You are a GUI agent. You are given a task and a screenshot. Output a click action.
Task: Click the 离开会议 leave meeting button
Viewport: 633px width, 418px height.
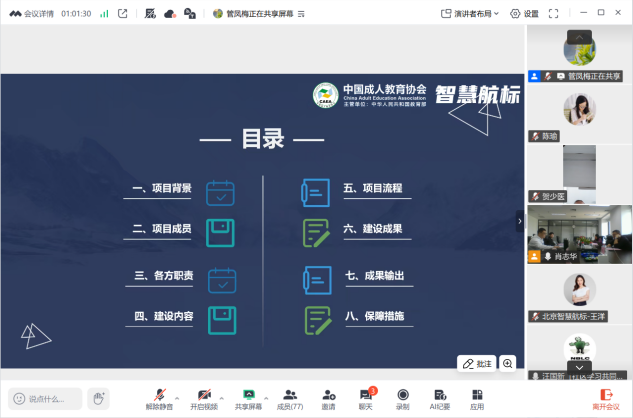click(x=605, y=397)
